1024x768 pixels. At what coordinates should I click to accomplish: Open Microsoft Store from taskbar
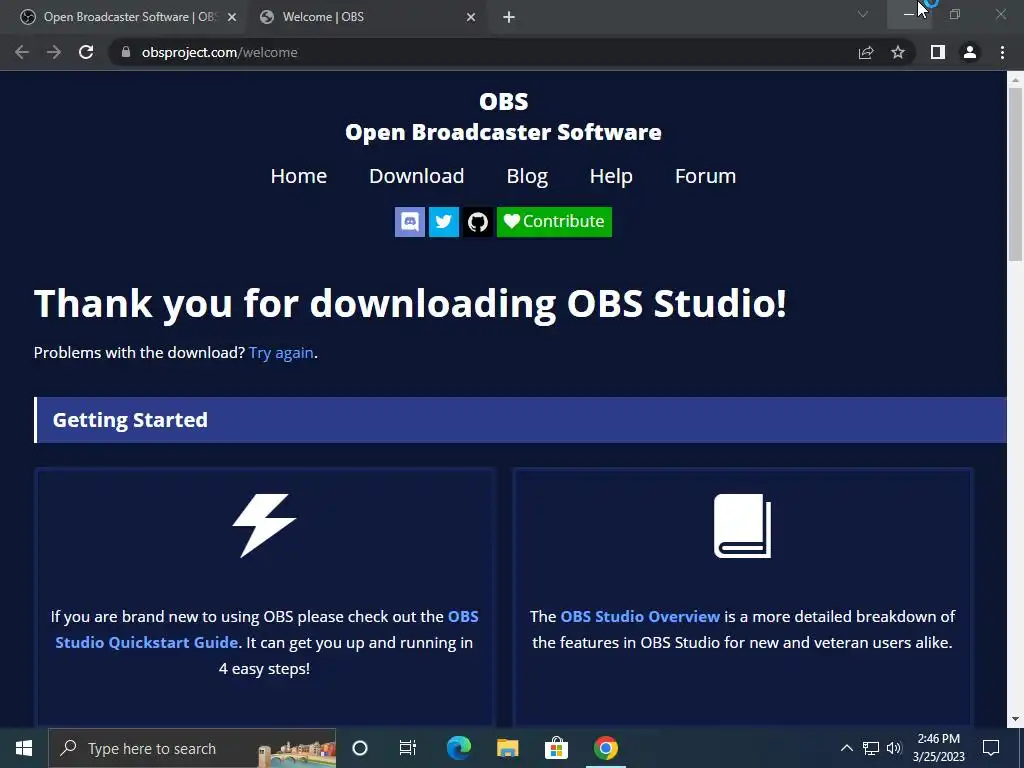[556, 748]
